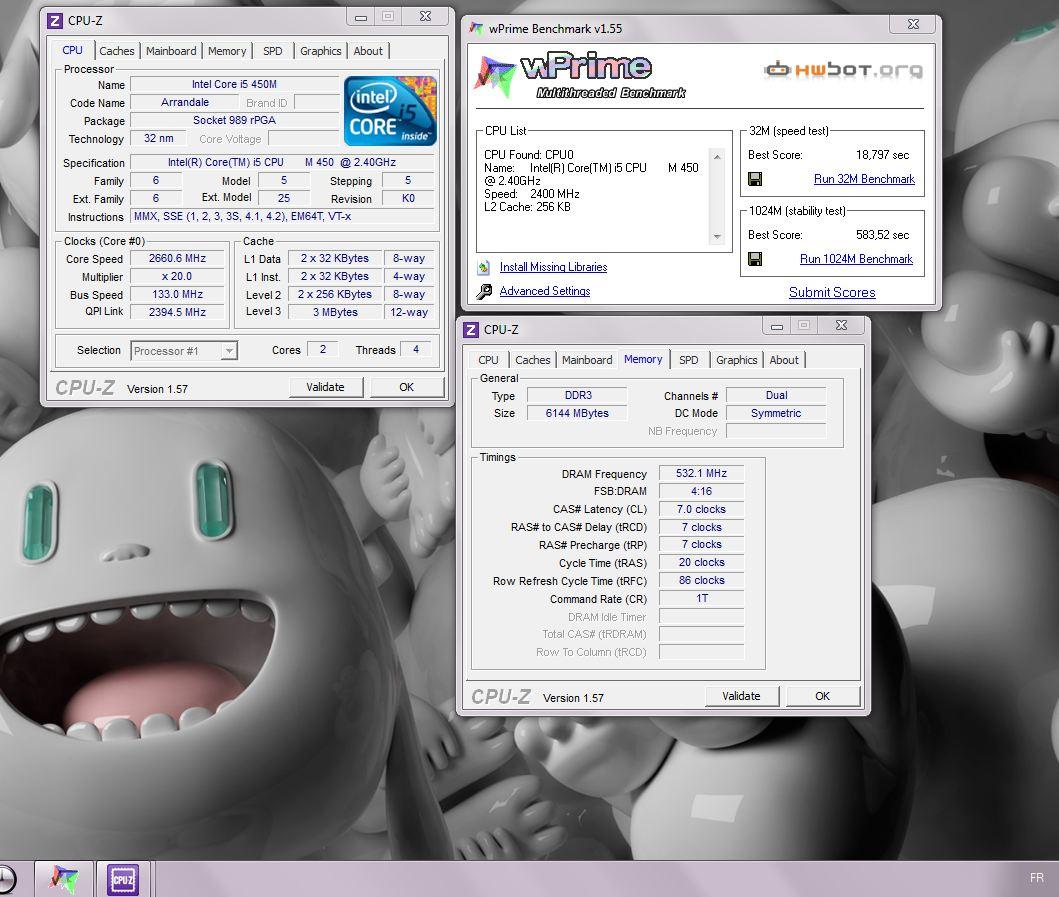This screenshot has height=897, width=1059.
Task: Click the Z icon in the lower CPU-Z title bar
Action: coord(471,330)
